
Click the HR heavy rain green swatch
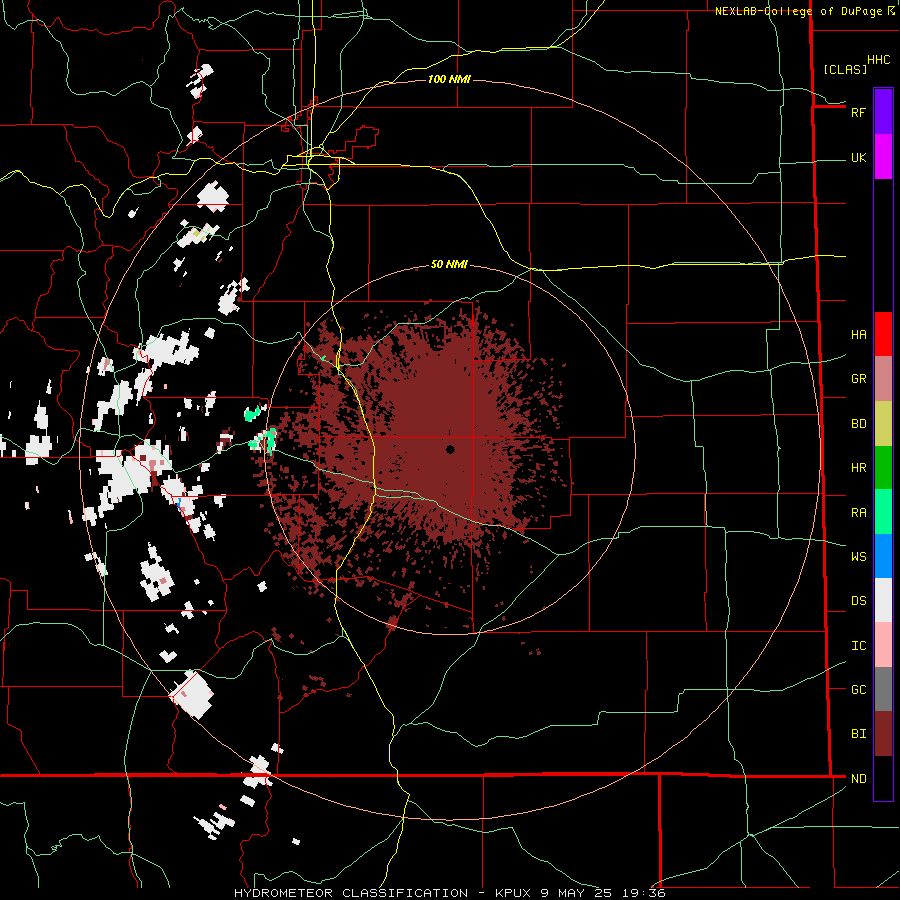pos(883,468)
